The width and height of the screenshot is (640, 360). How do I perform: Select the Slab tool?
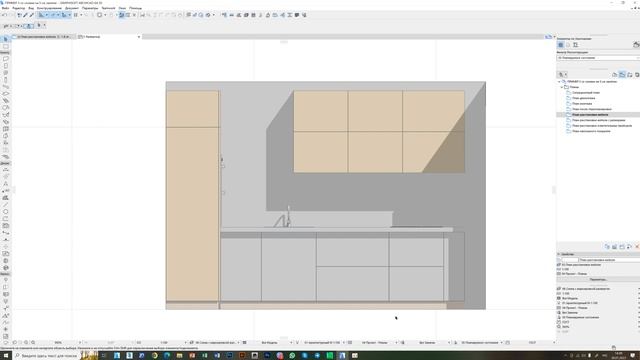tap(5, 93)
